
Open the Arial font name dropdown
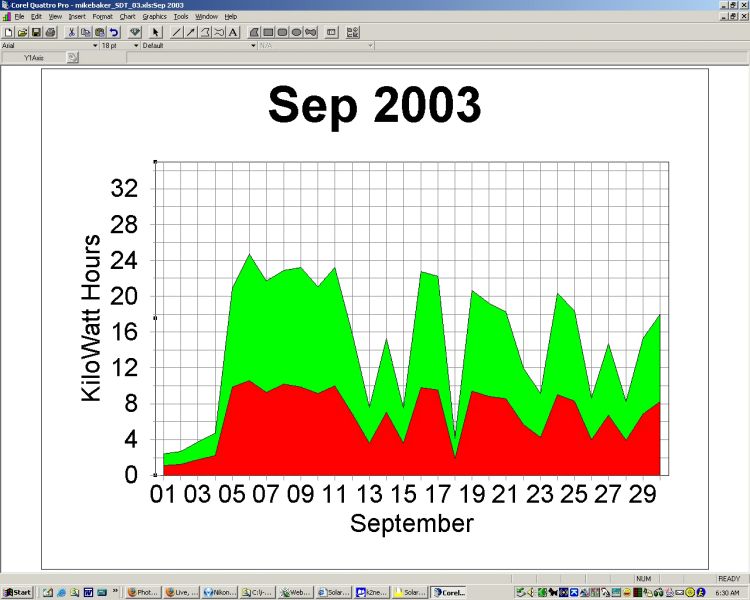[95, 45]
